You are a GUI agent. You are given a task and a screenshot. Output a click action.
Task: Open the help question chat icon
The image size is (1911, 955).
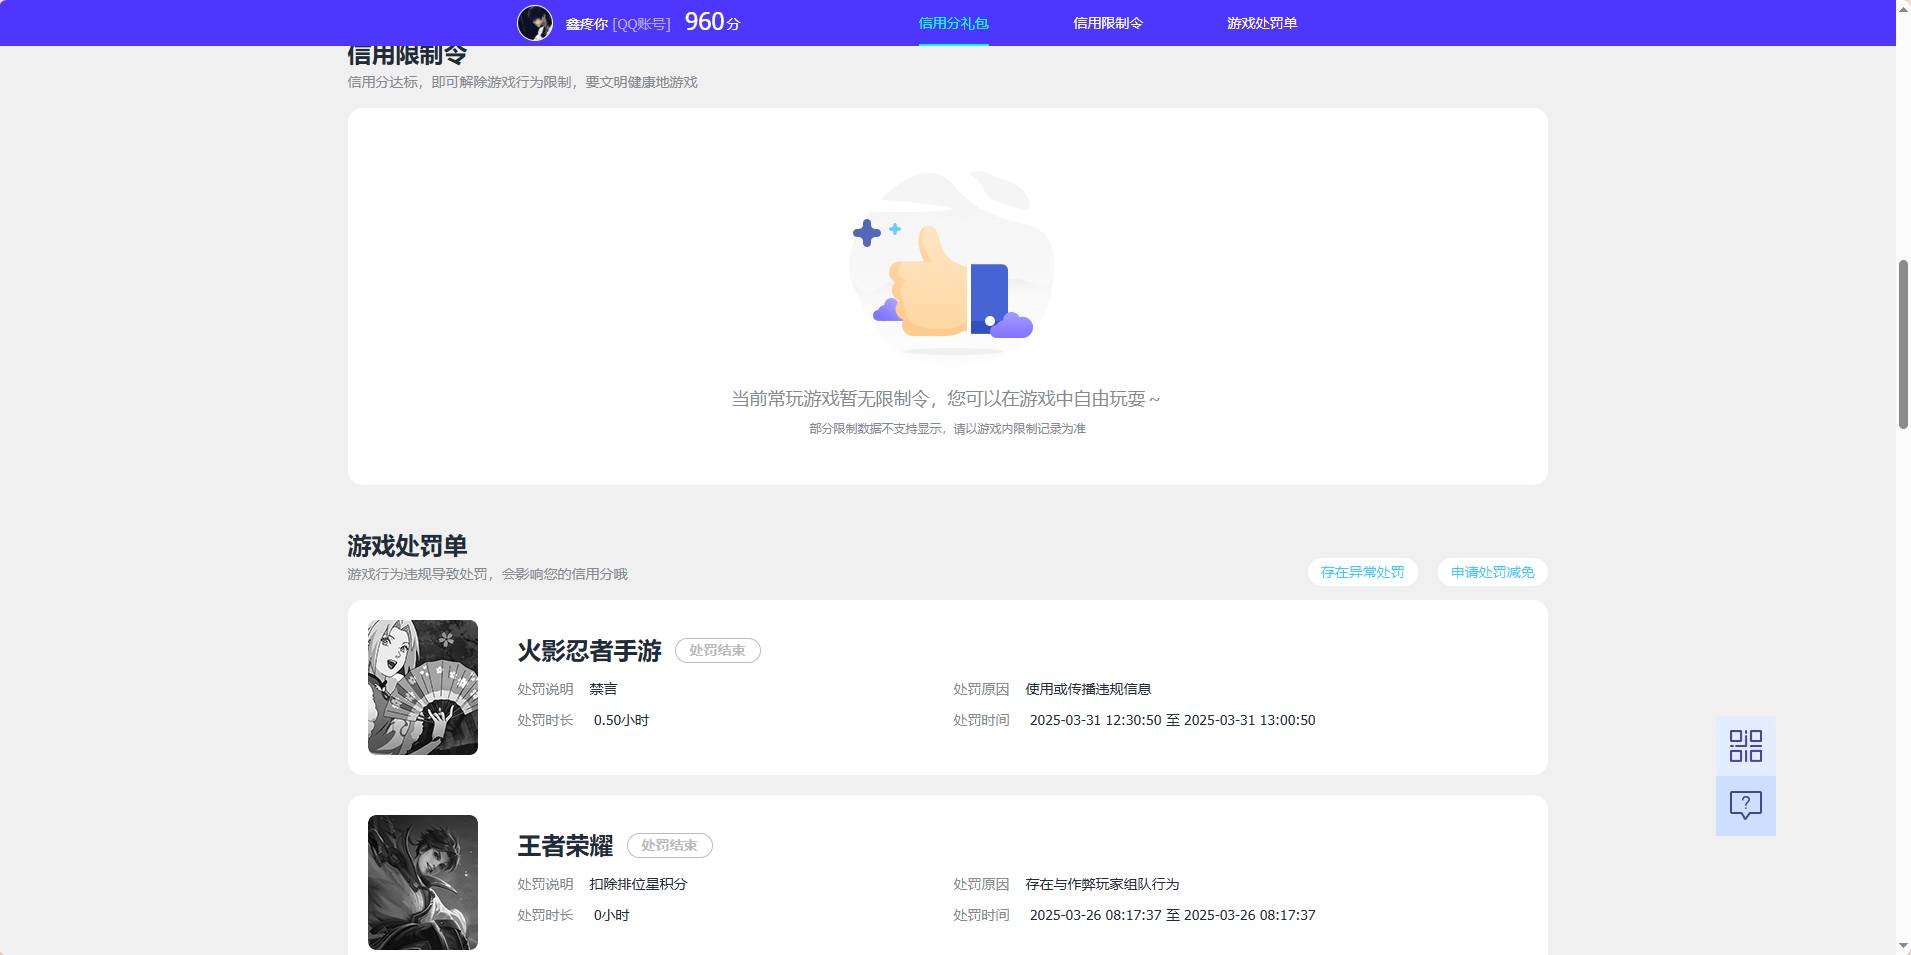pyautogui.click(x=1745, y=806)
